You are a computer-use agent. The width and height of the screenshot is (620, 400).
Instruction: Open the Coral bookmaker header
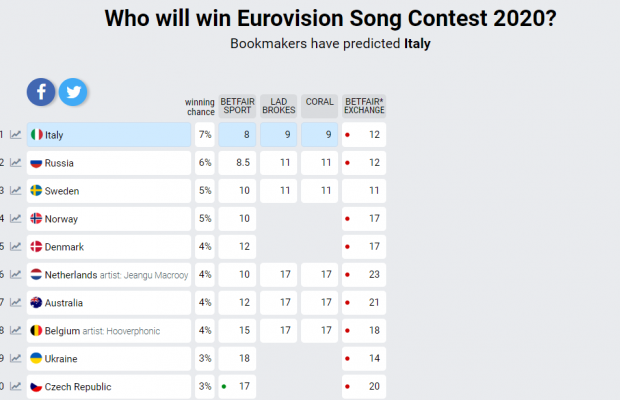[x=319, y=106]
